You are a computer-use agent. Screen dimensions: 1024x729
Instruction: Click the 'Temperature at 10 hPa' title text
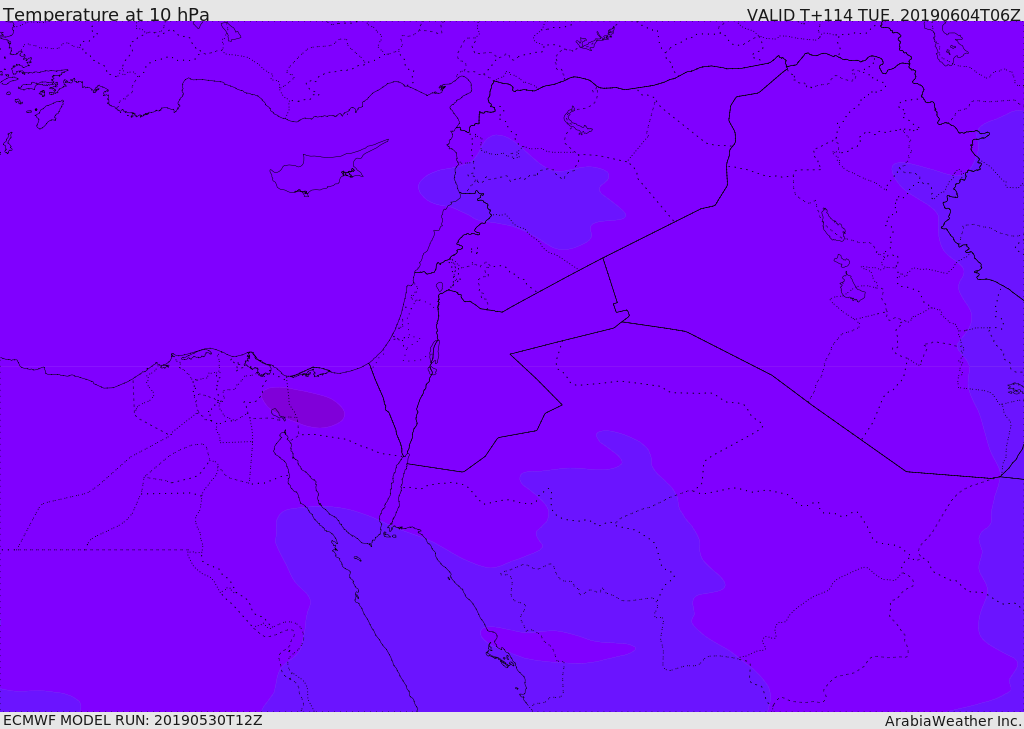click(x=106, y=14)
